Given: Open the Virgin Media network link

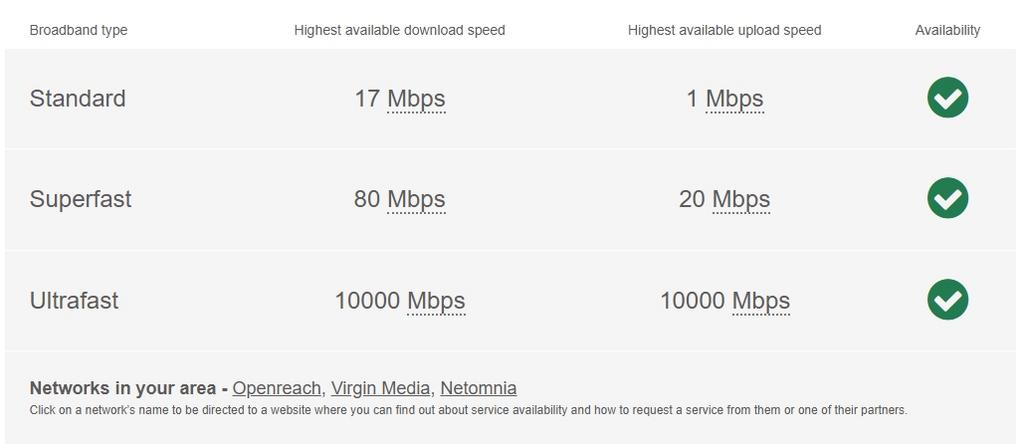Looking at the screenshot, I should click(x=381, y=388).
